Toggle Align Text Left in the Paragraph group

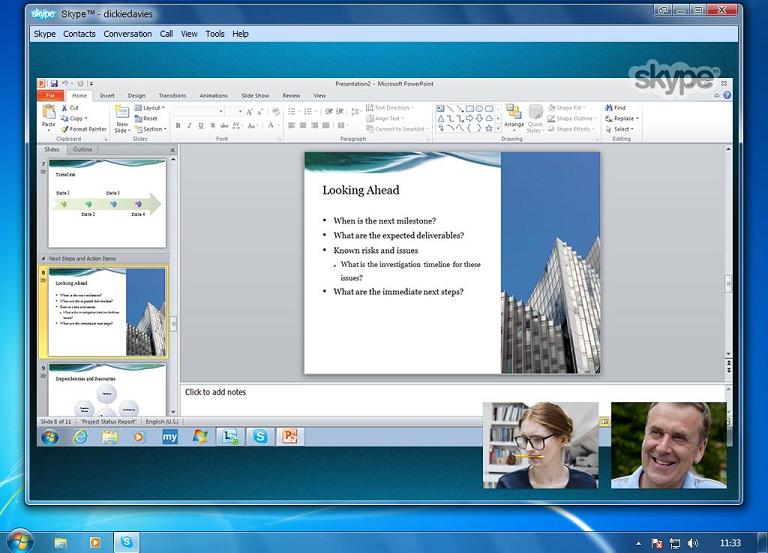coord(291,125)
